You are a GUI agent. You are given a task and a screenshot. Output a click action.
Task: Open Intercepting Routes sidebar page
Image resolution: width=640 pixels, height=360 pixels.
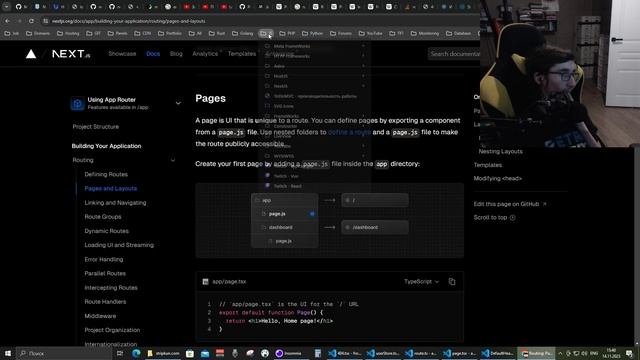pos(111,288)
